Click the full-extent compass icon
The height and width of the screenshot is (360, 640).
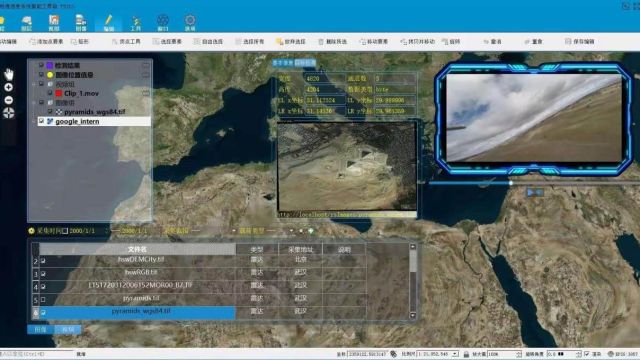(x=8, y=113)
